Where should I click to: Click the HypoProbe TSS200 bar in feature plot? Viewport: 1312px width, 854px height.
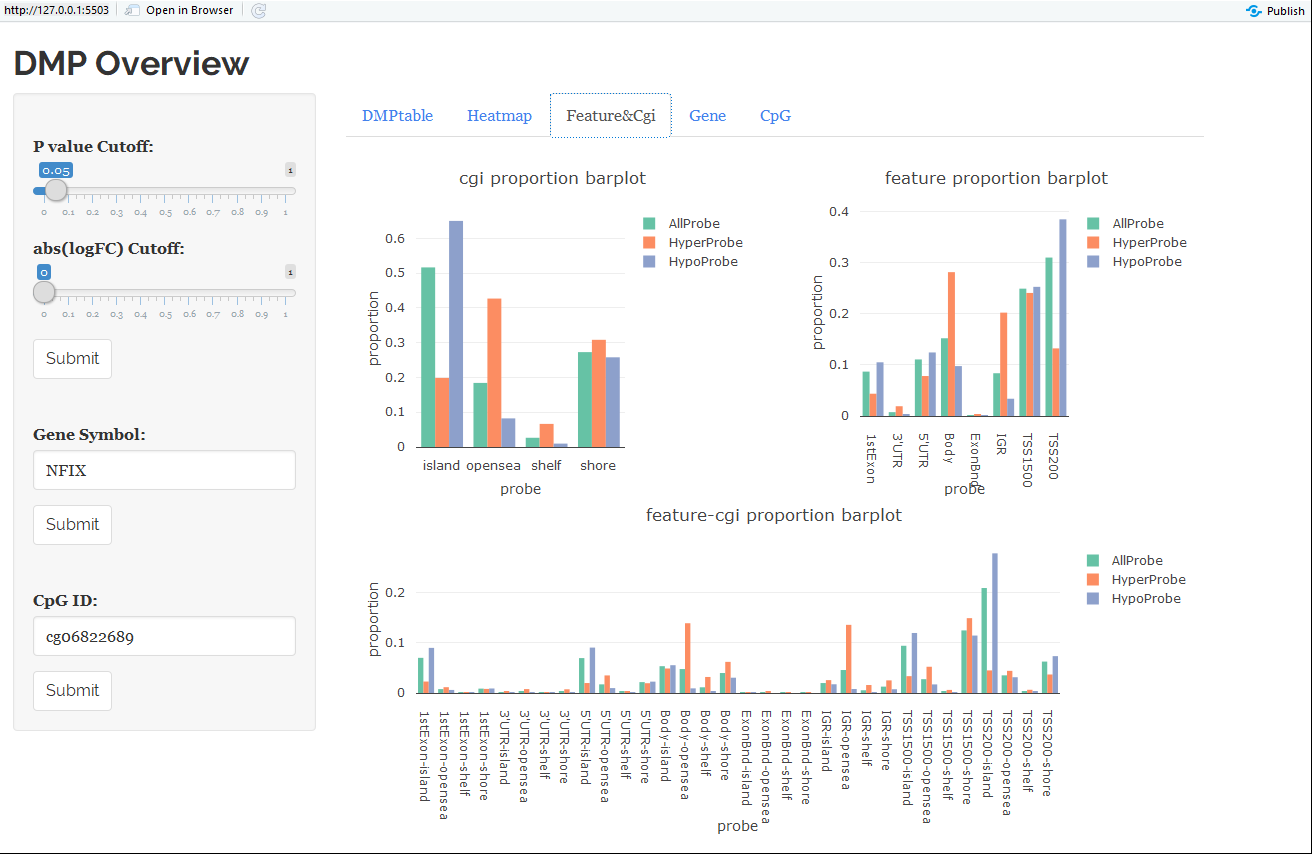1063,317
